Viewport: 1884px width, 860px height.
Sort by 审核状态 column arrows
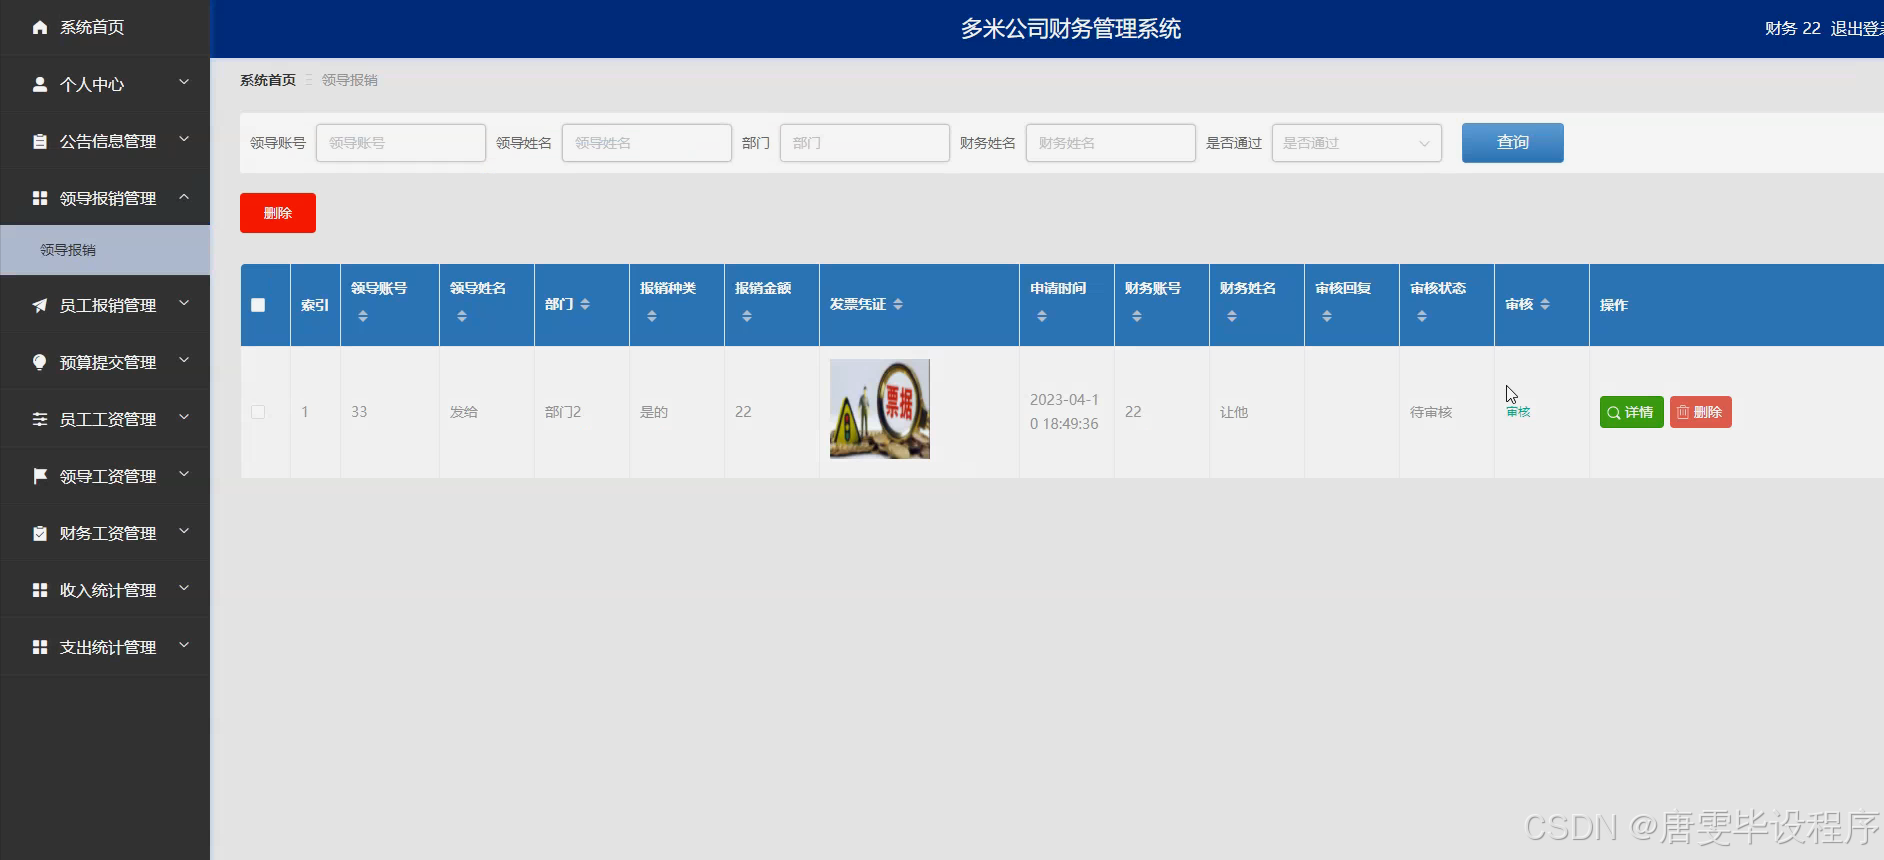(1422, 316)
